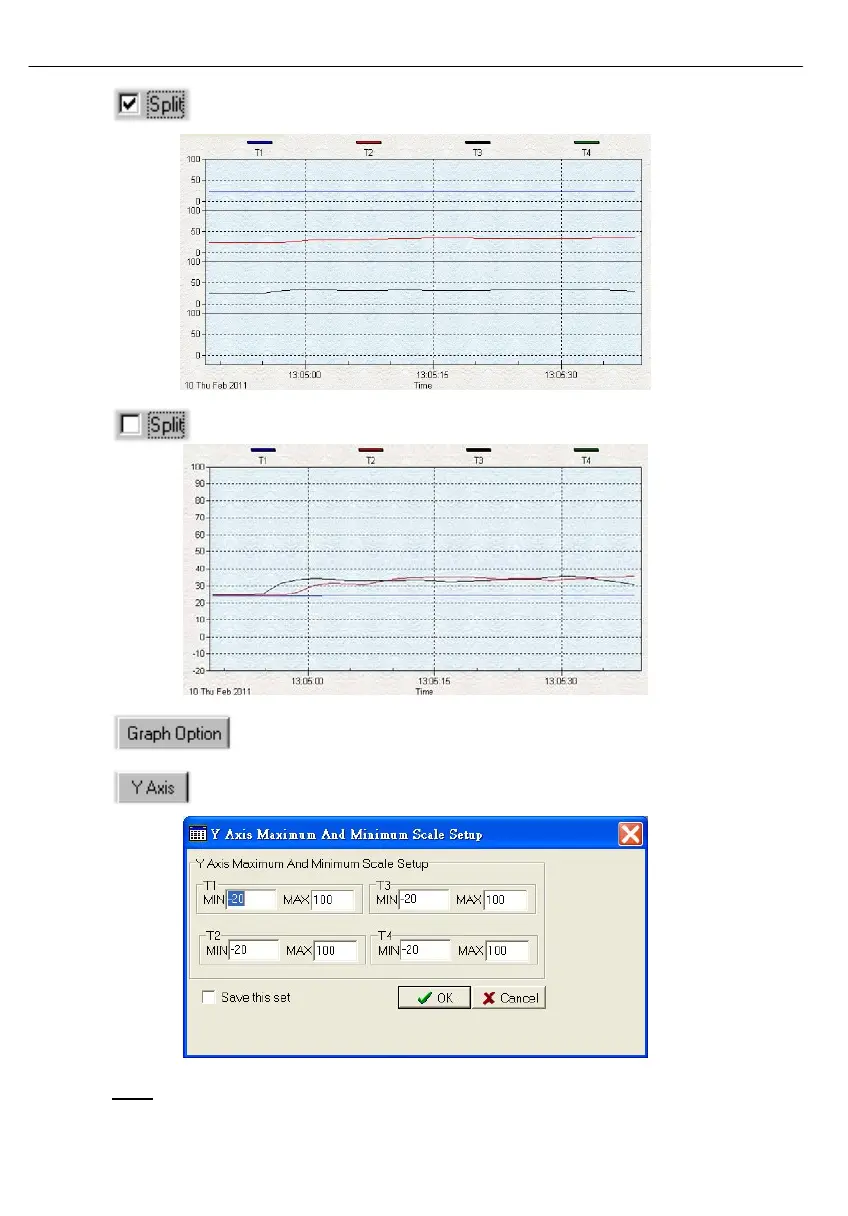Edit the T3 MIN field
848x1216 pixels.
(x=423, y=900)
